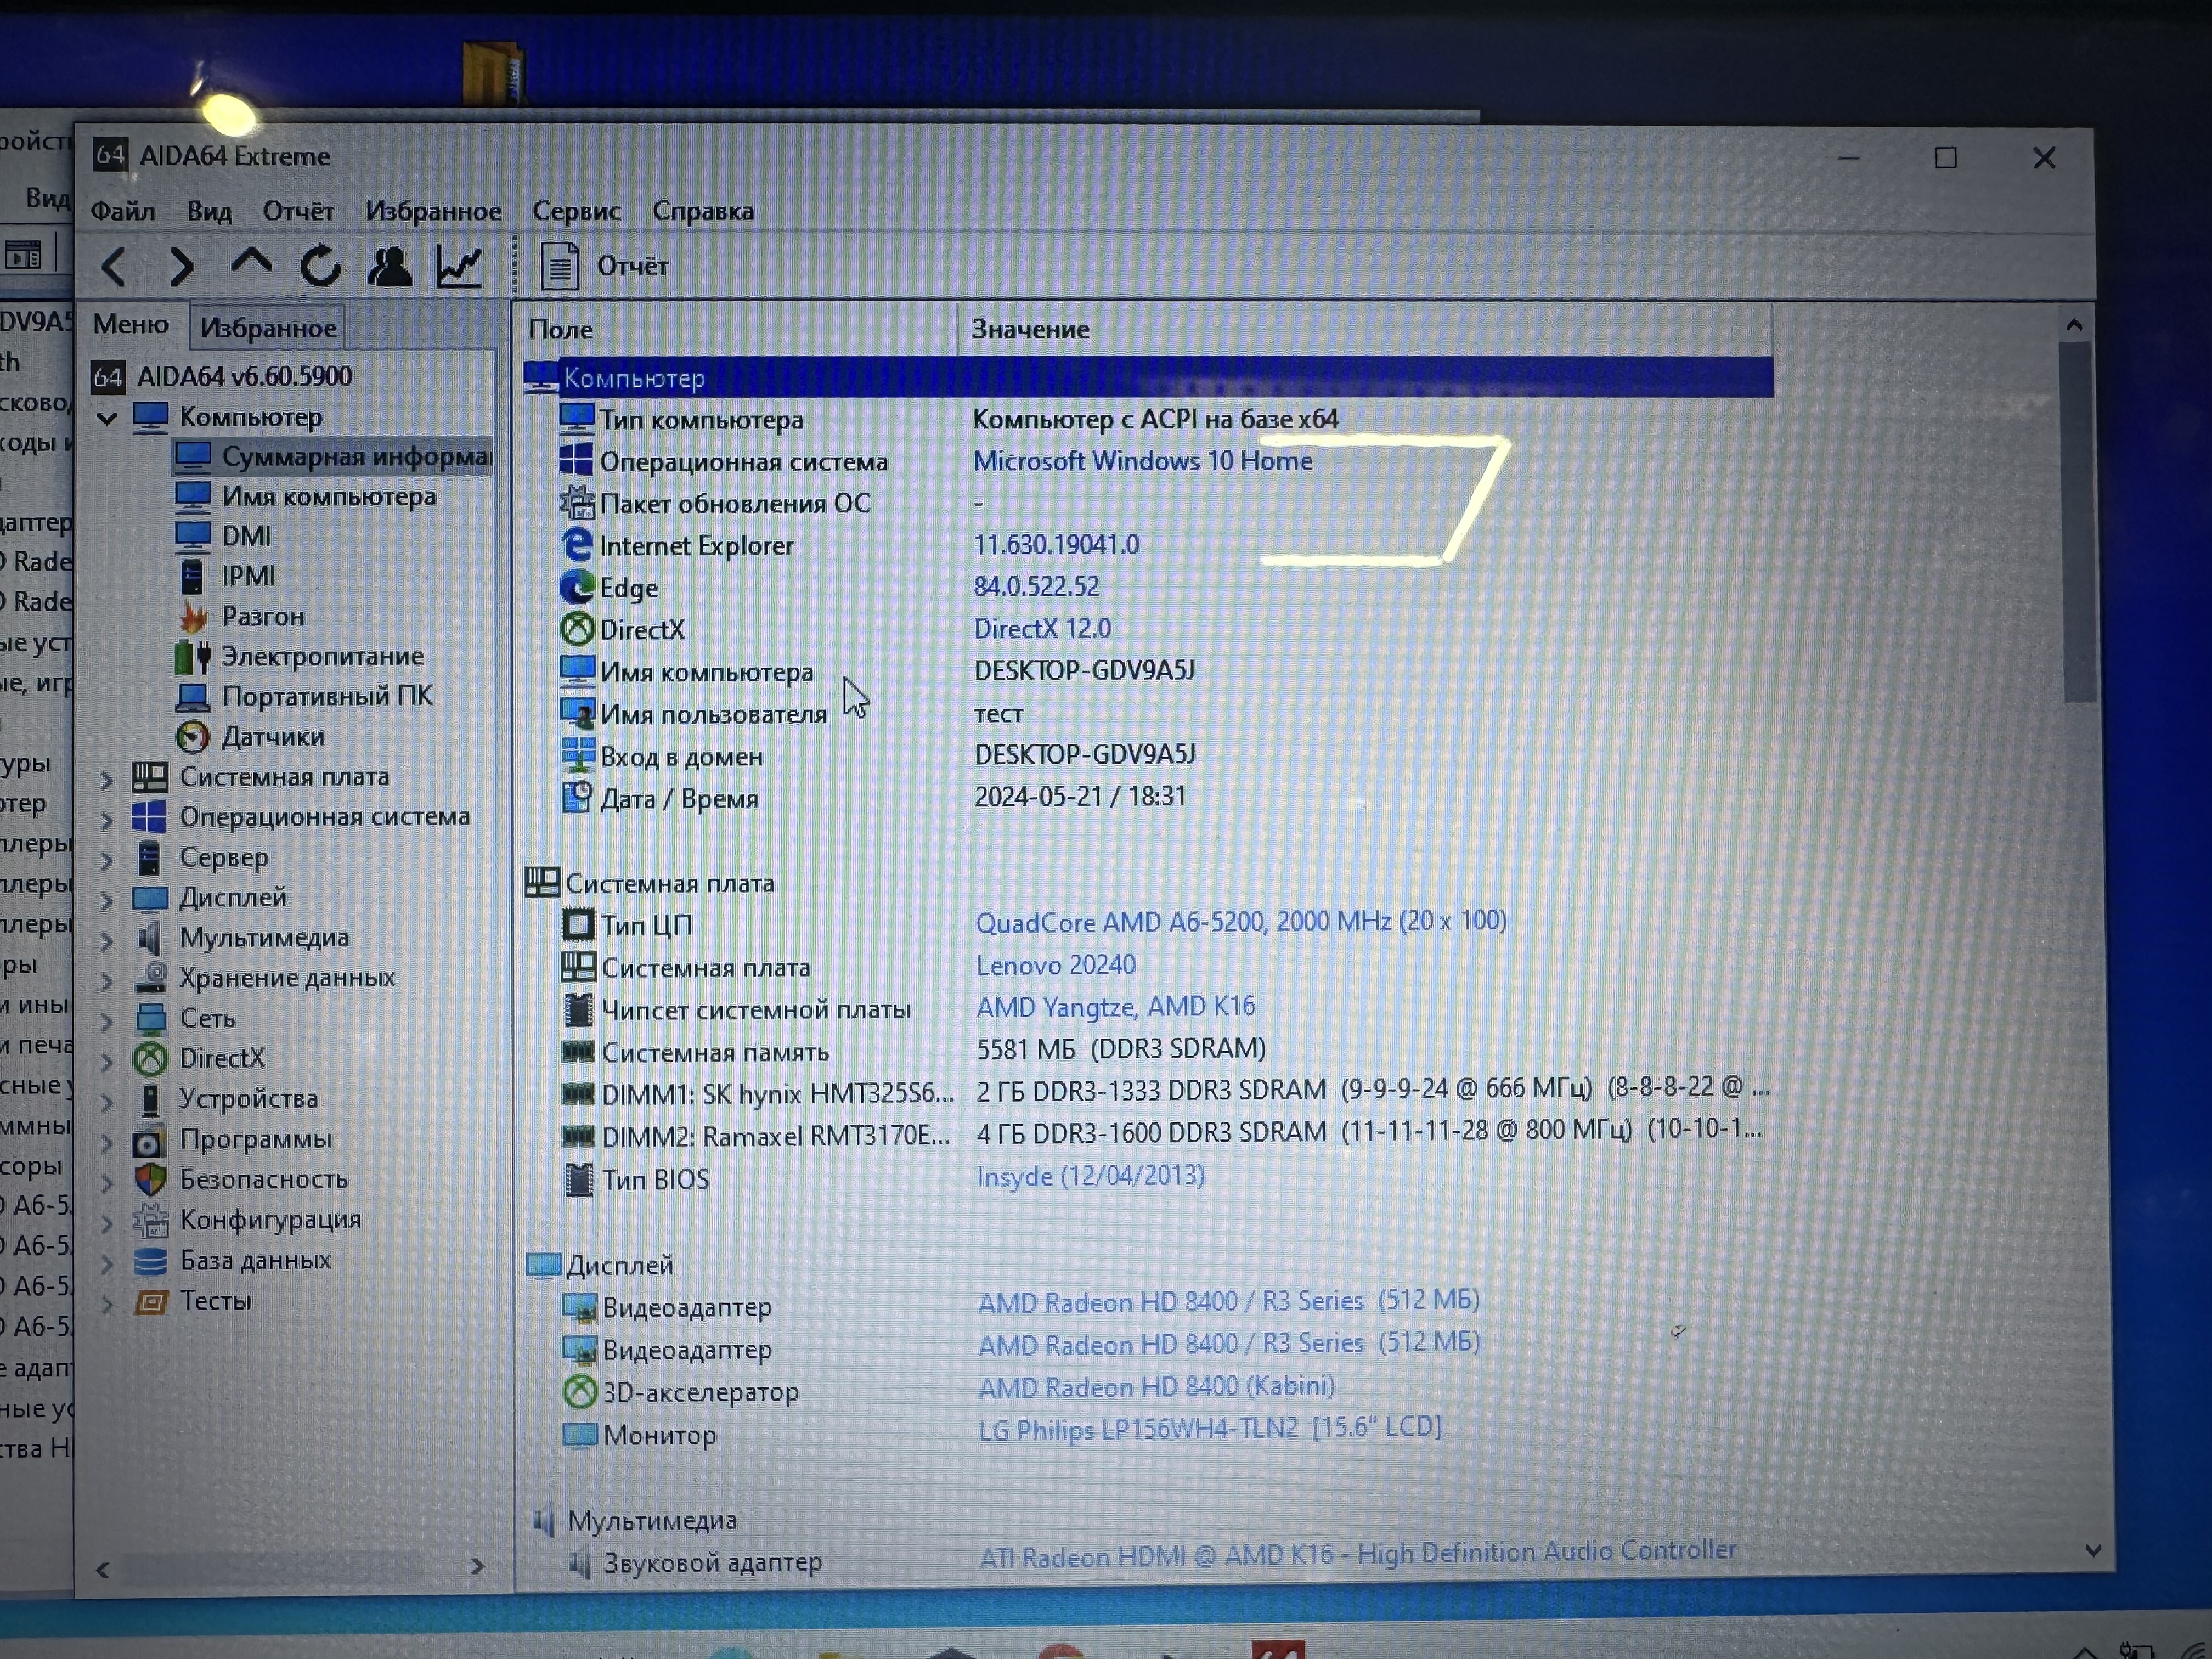
Task: Collapse the Компьютер tree node
Action: pos(107,418)
